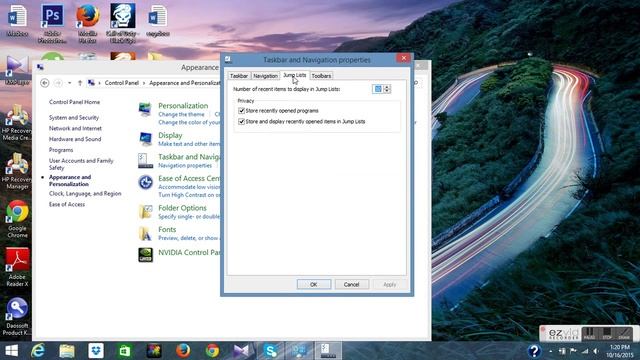Open Adobe Reader X desktop shortcut
This screenshot has height=360, width=640.
(x=17, y=267)
